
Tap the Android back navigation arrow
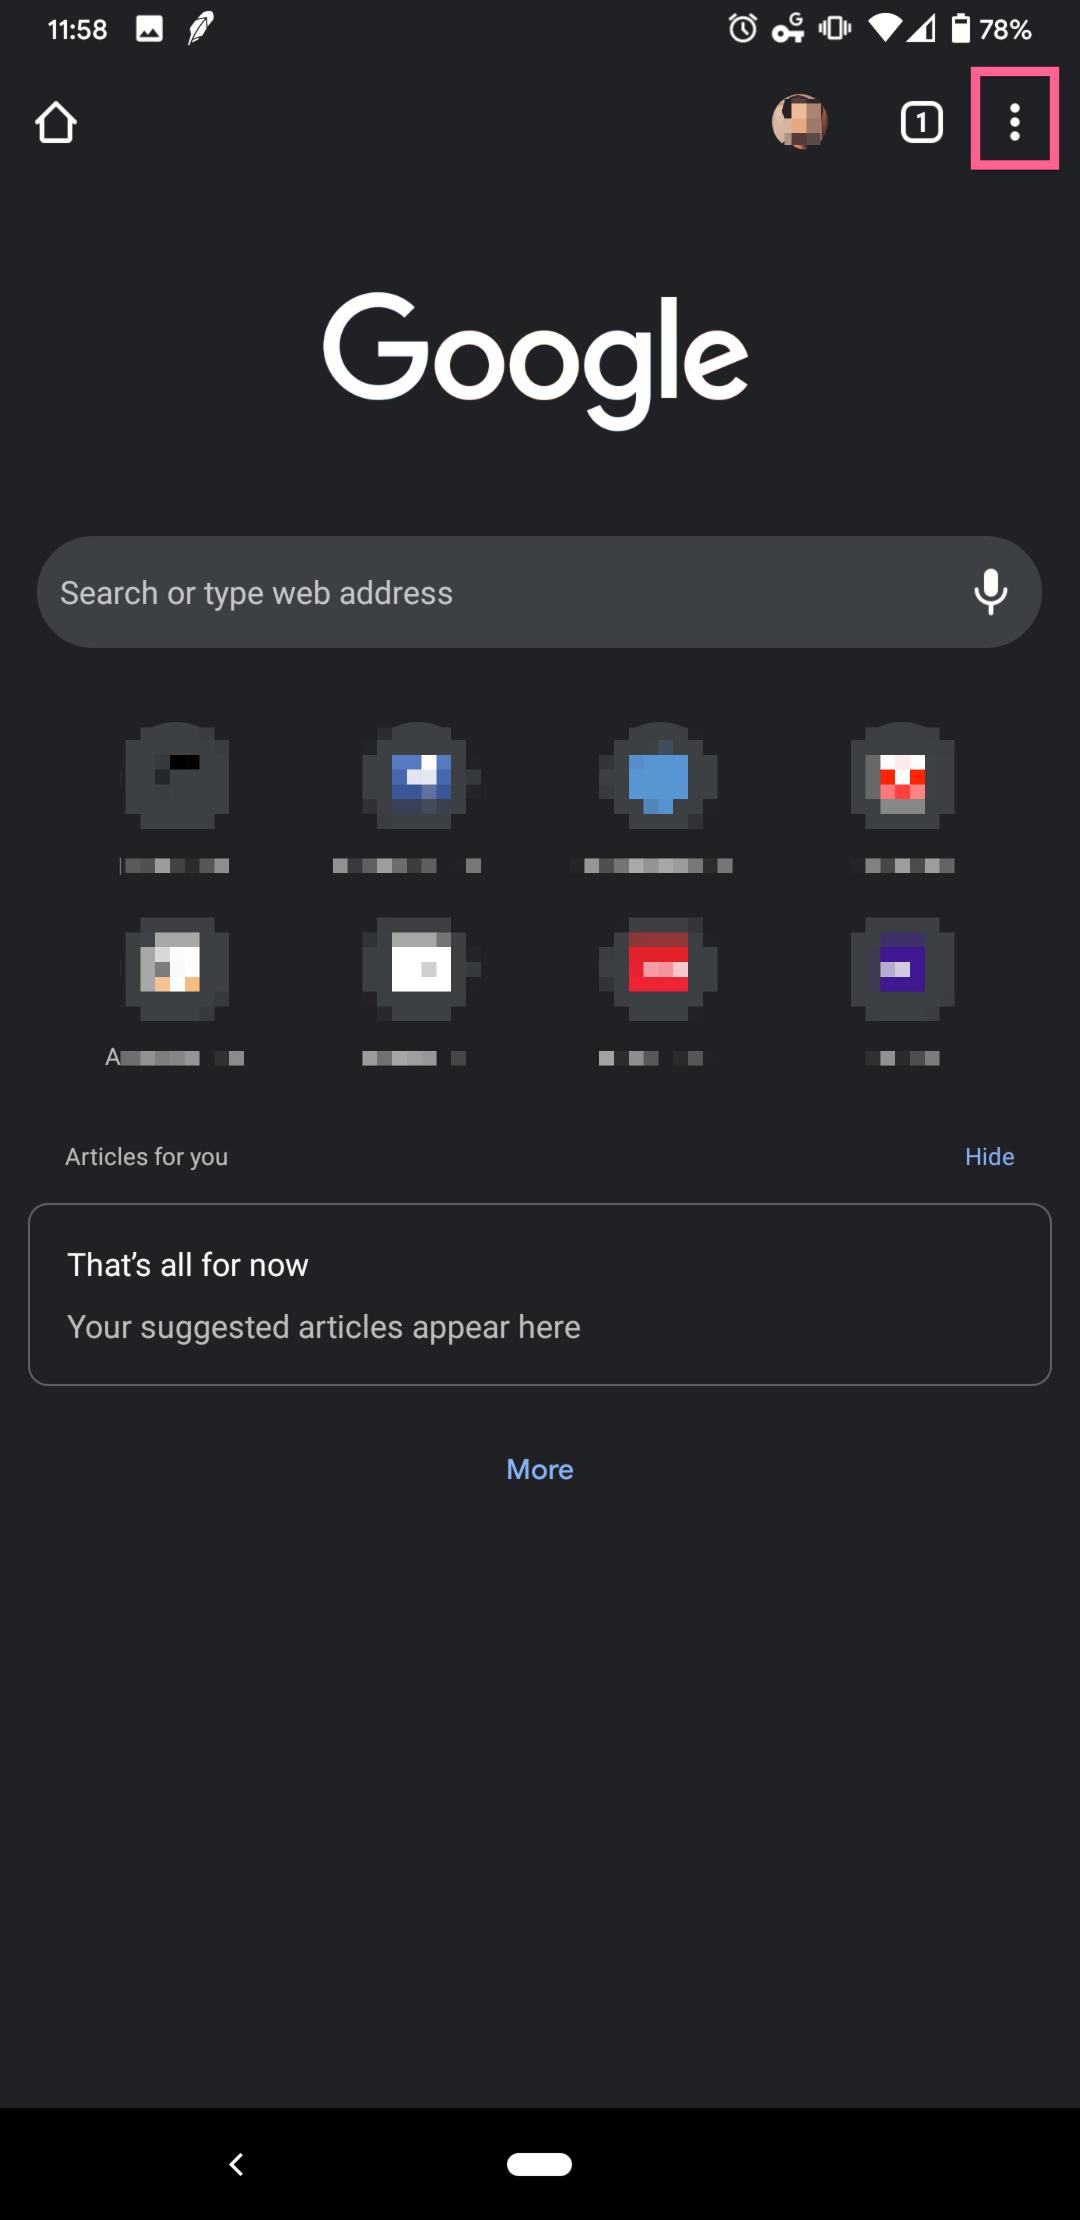(236, 2164)
